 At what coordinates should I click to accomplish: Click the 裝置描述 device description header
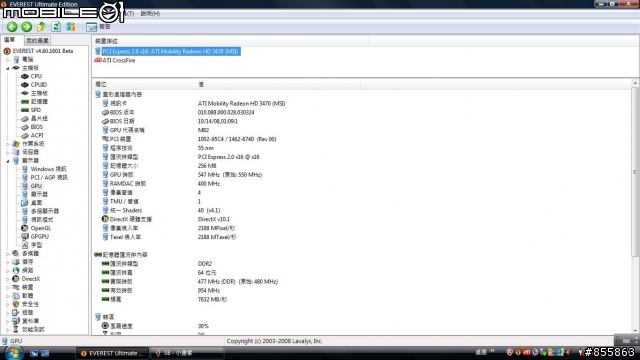click(x=230, y=41)
